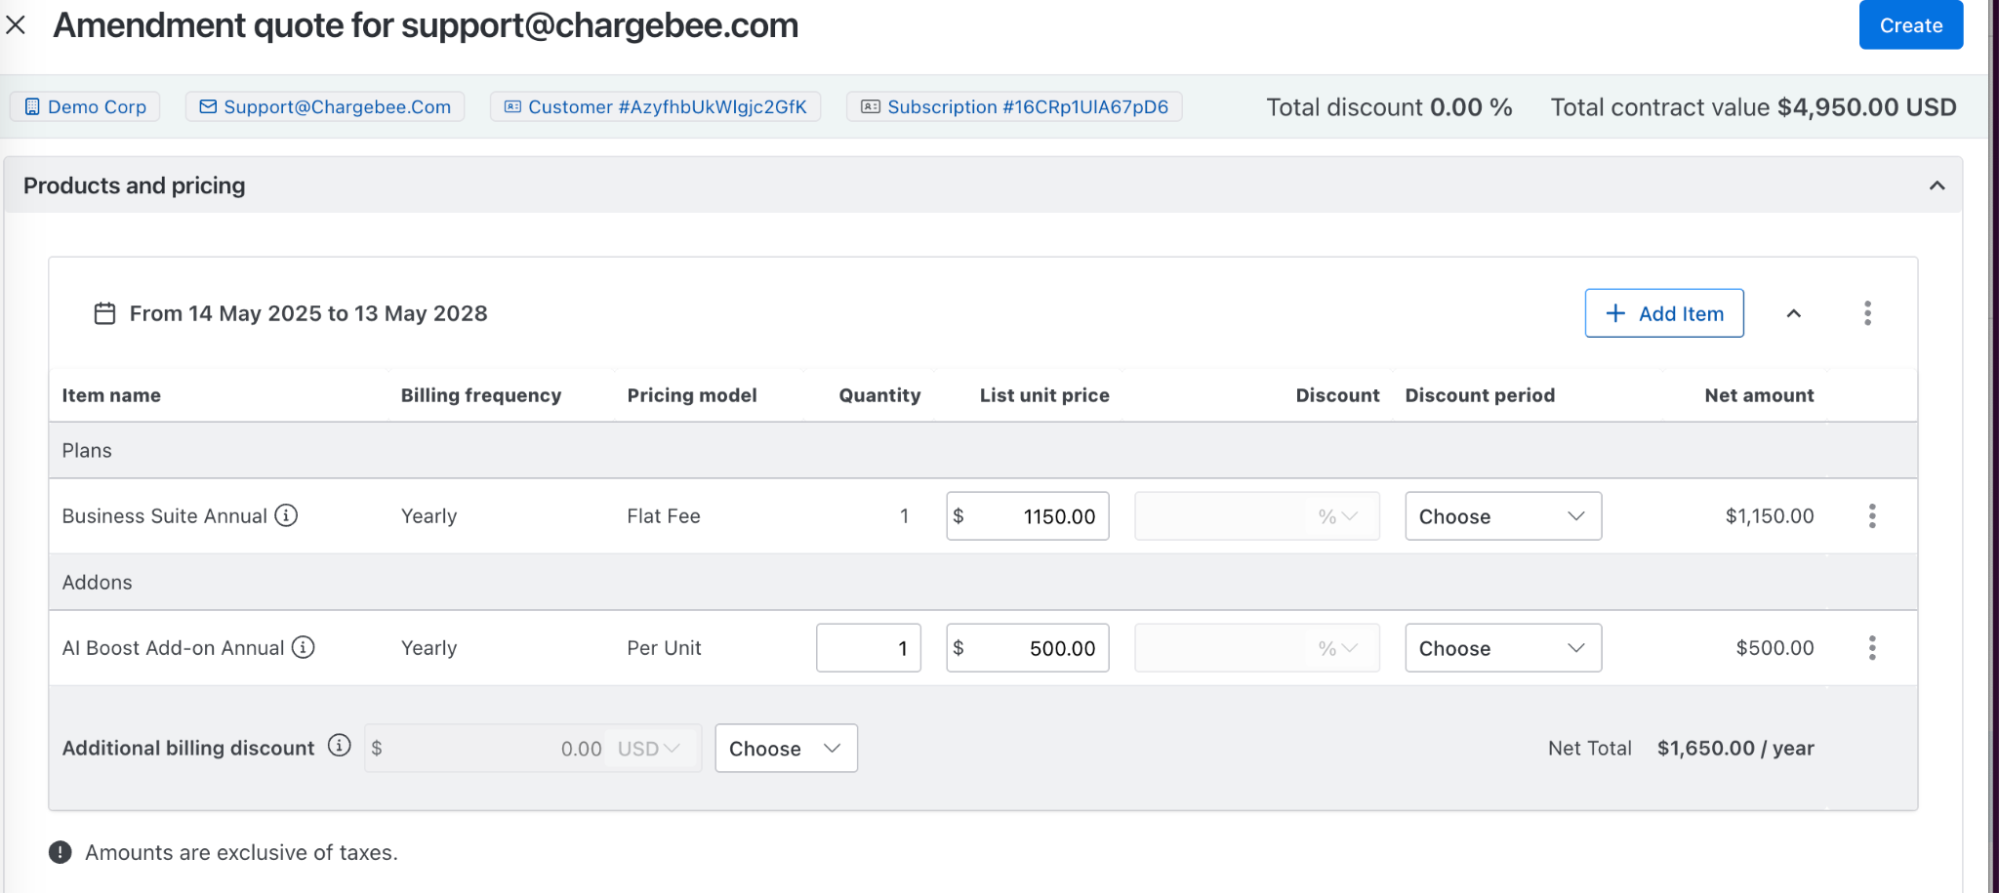
Task: Open the Additional billing discount Choose dropdown
Action: pyautogui.click(x=785, y=748)
